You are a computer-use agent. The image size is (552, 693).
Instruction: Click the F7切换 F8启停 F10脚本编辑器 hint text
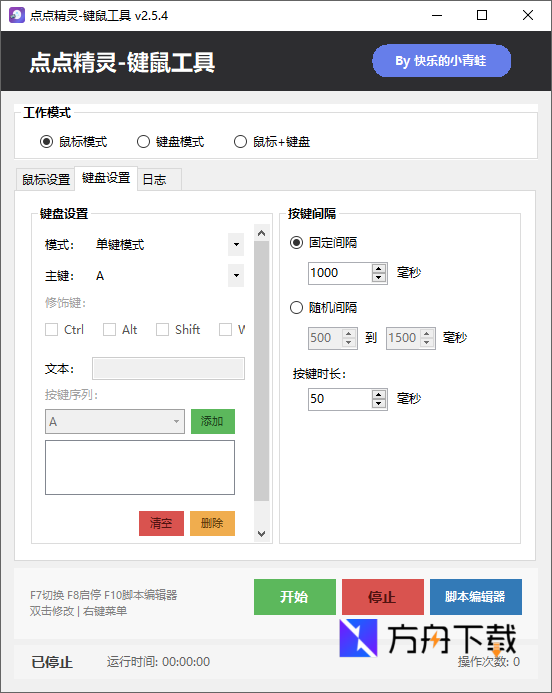pyautogui.click(x=103, y=595)
